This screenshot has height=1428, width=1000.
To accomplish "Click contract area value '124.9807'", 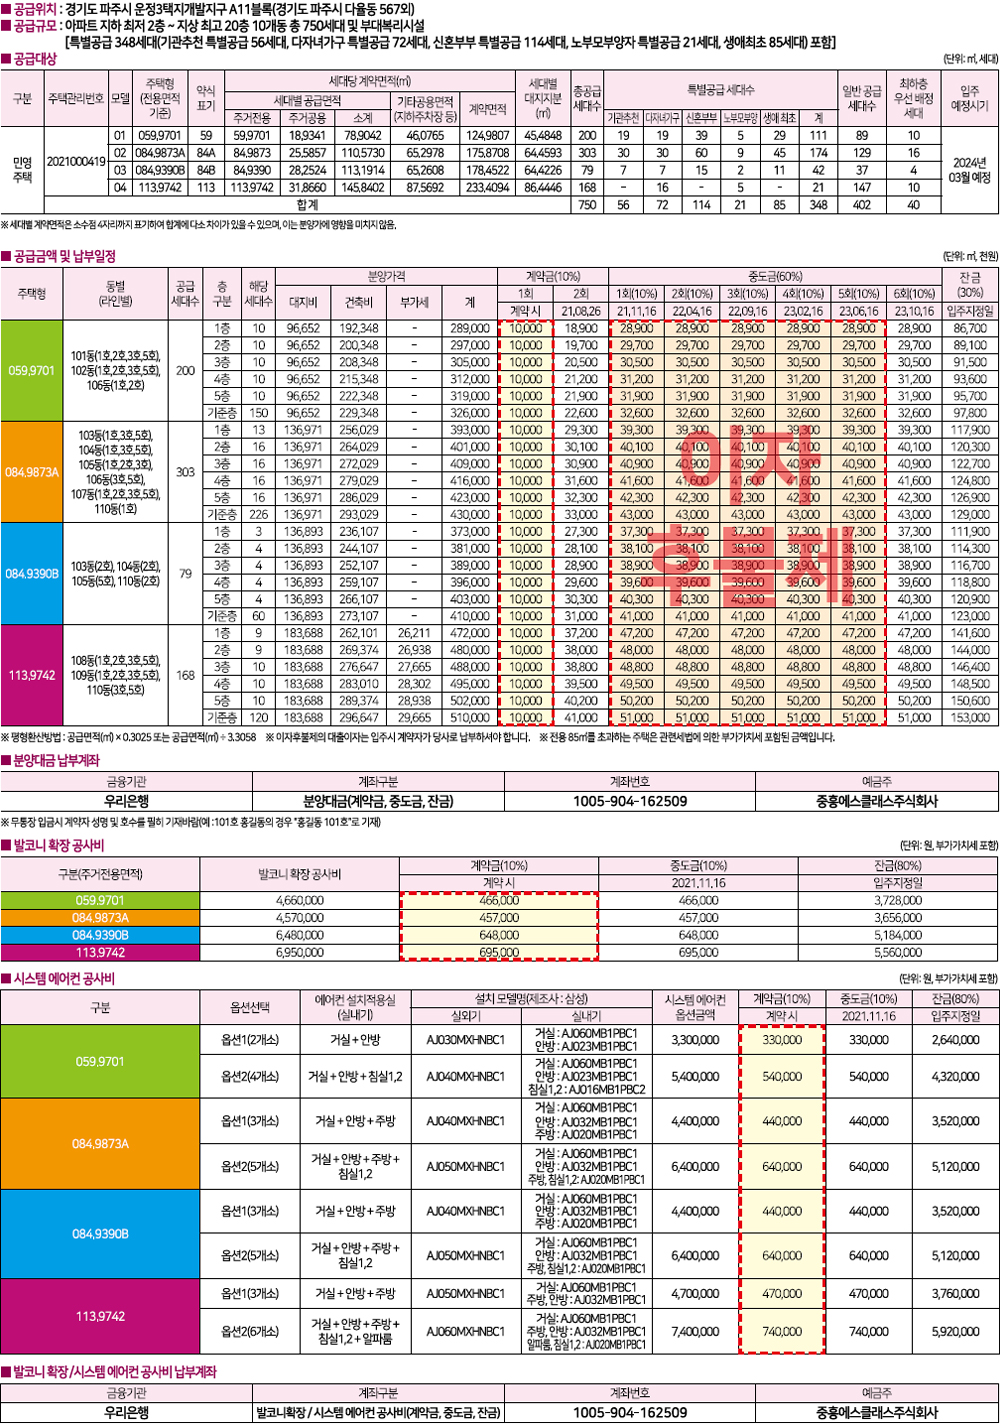I will coord(487,135).
